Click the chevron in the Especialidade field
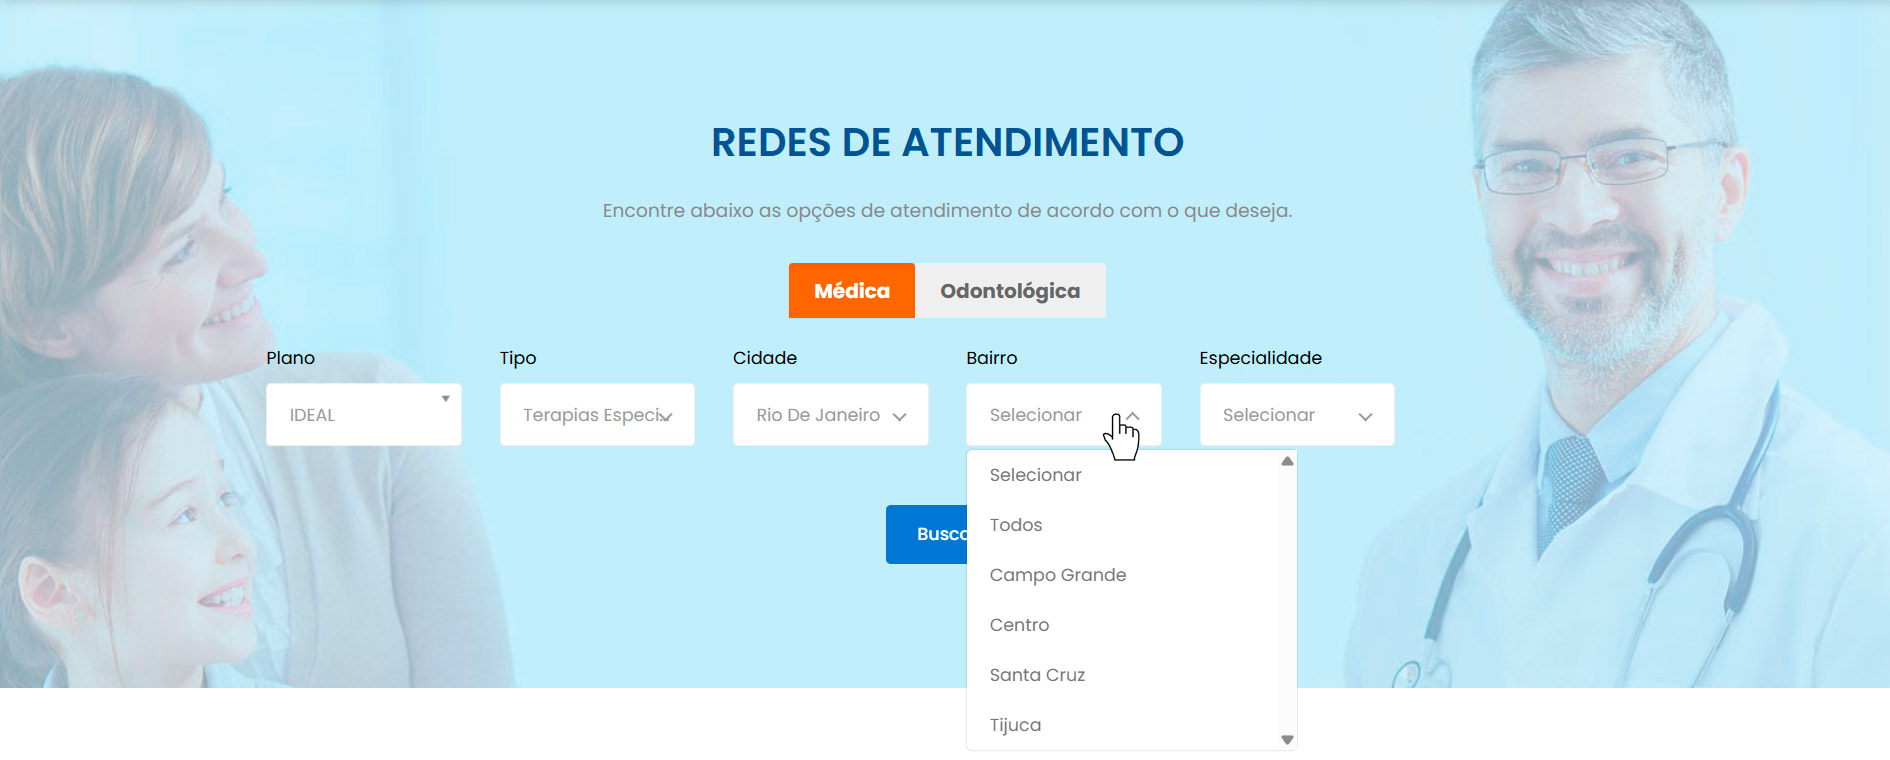Image resolution: width=1890 pixels, height=760 pixels. click(x=1365, y=417)
